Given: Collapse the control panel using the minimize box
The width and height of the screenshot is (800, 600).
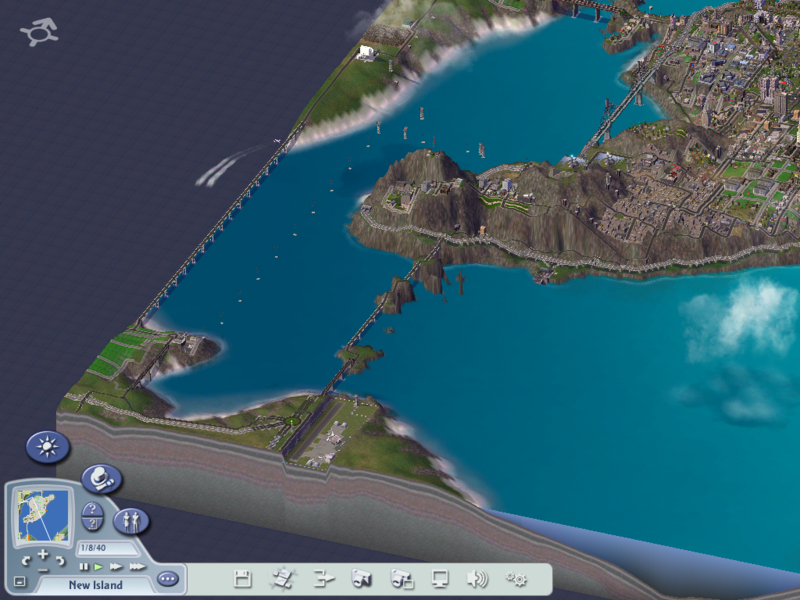Looking at the screenshot, I should [x=19, y=581].
